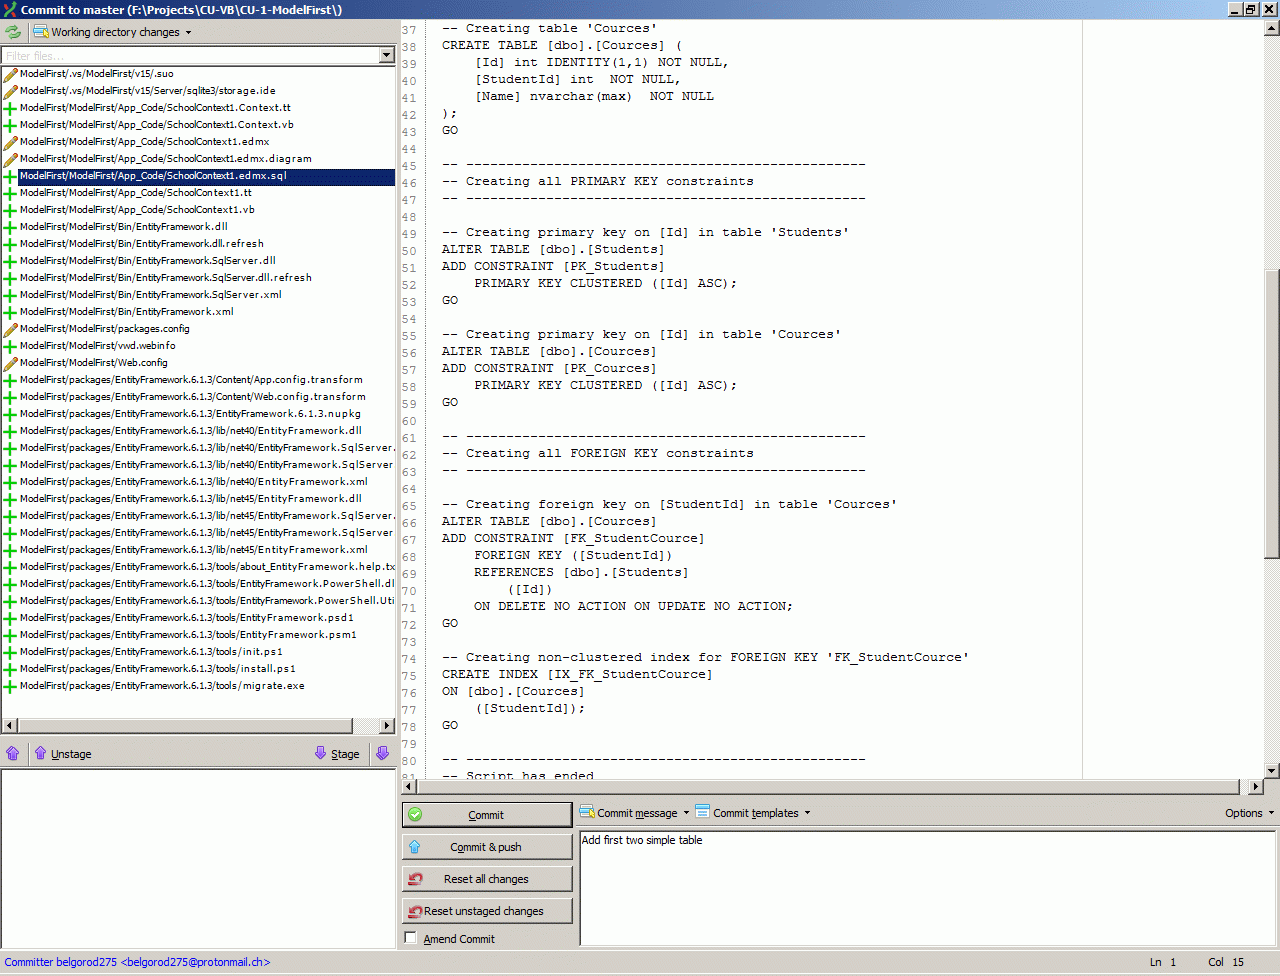Viewport: 1280px width, 976px height.
Task: Click the plus icon beside EntityFramework.6.1.3.nupkg
Action: coord(11,414)
